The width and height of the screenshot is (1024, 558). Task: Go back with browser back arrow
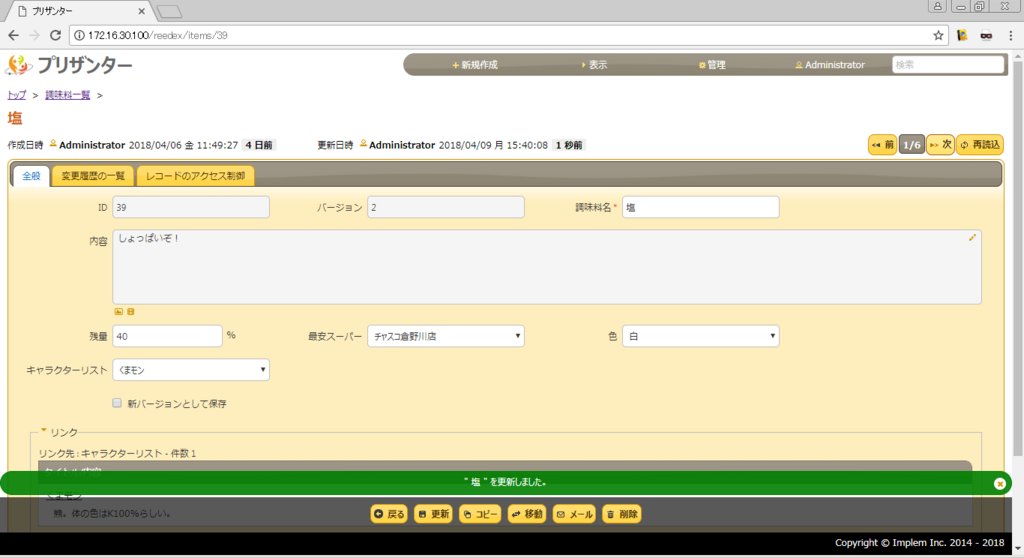pyautogui.click(x=14, y=35)
